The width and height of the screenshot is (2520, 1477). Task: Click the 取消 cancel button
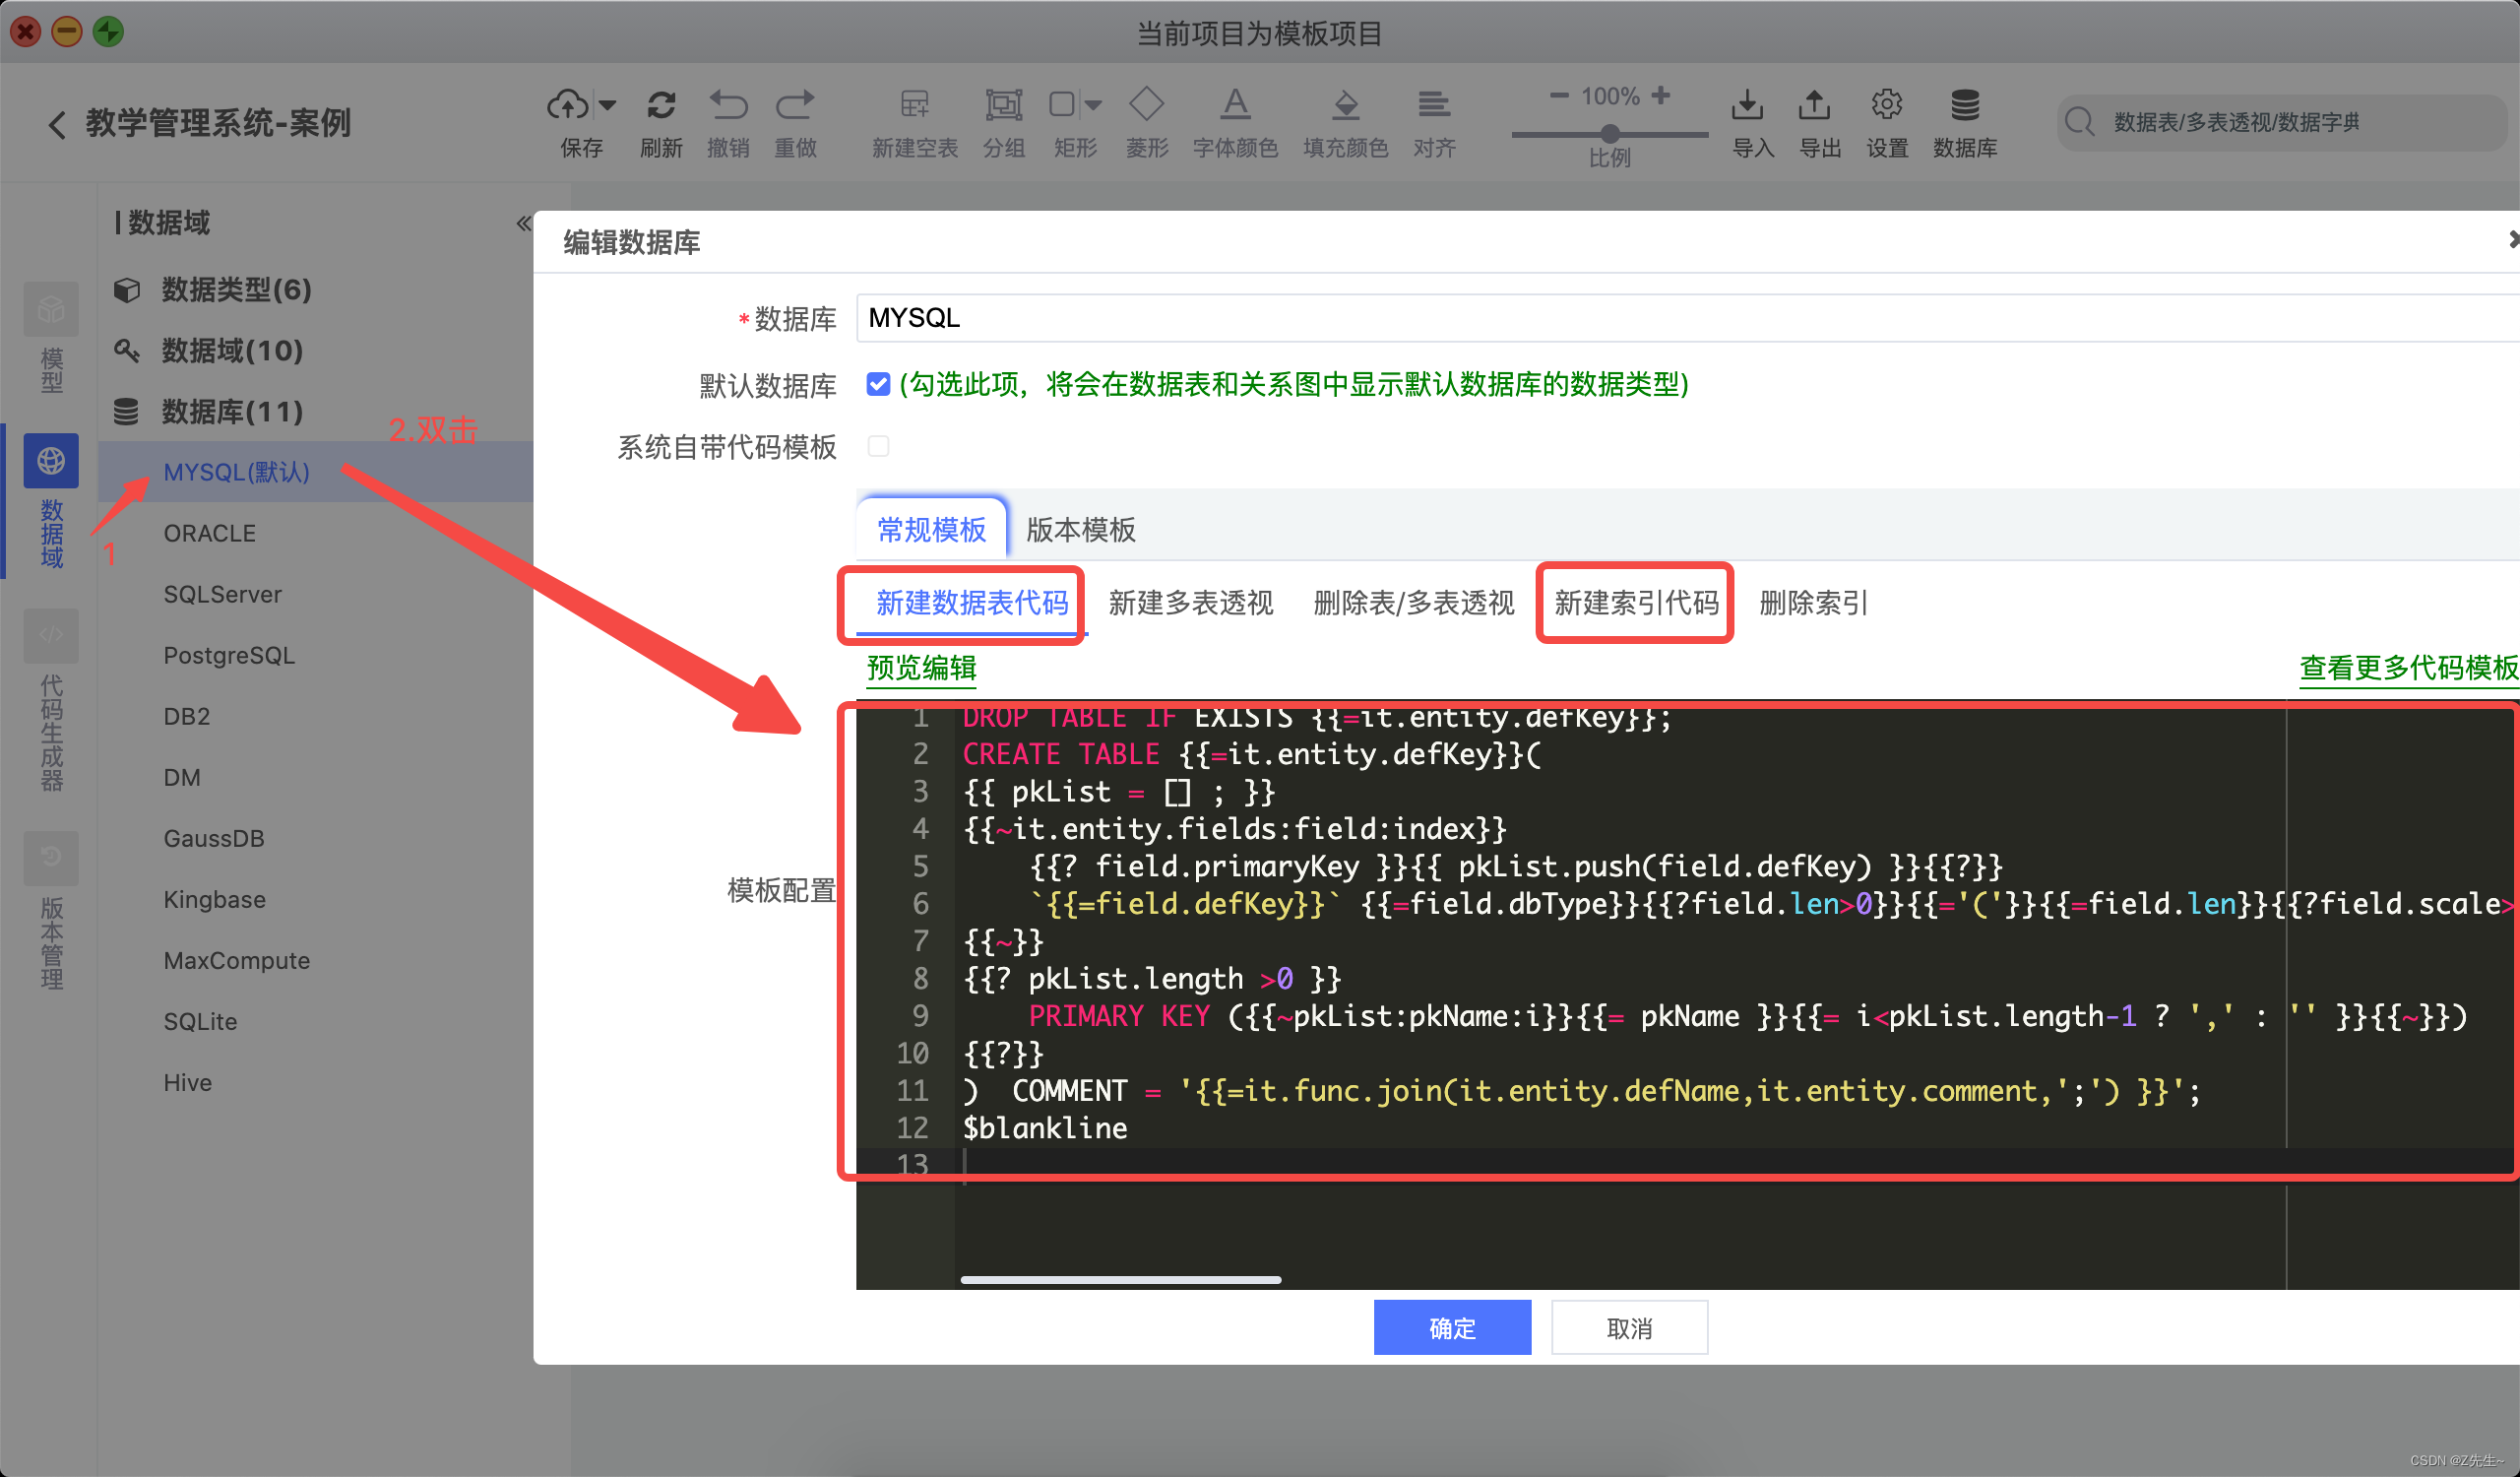click(1629, 1328)
